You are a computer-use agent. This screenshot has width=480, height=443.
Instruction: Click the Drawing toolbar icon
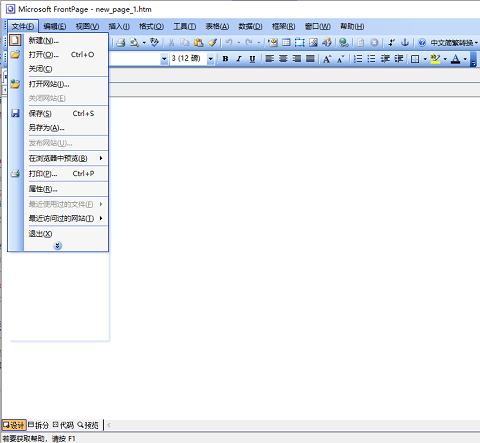tap(327, 42)
